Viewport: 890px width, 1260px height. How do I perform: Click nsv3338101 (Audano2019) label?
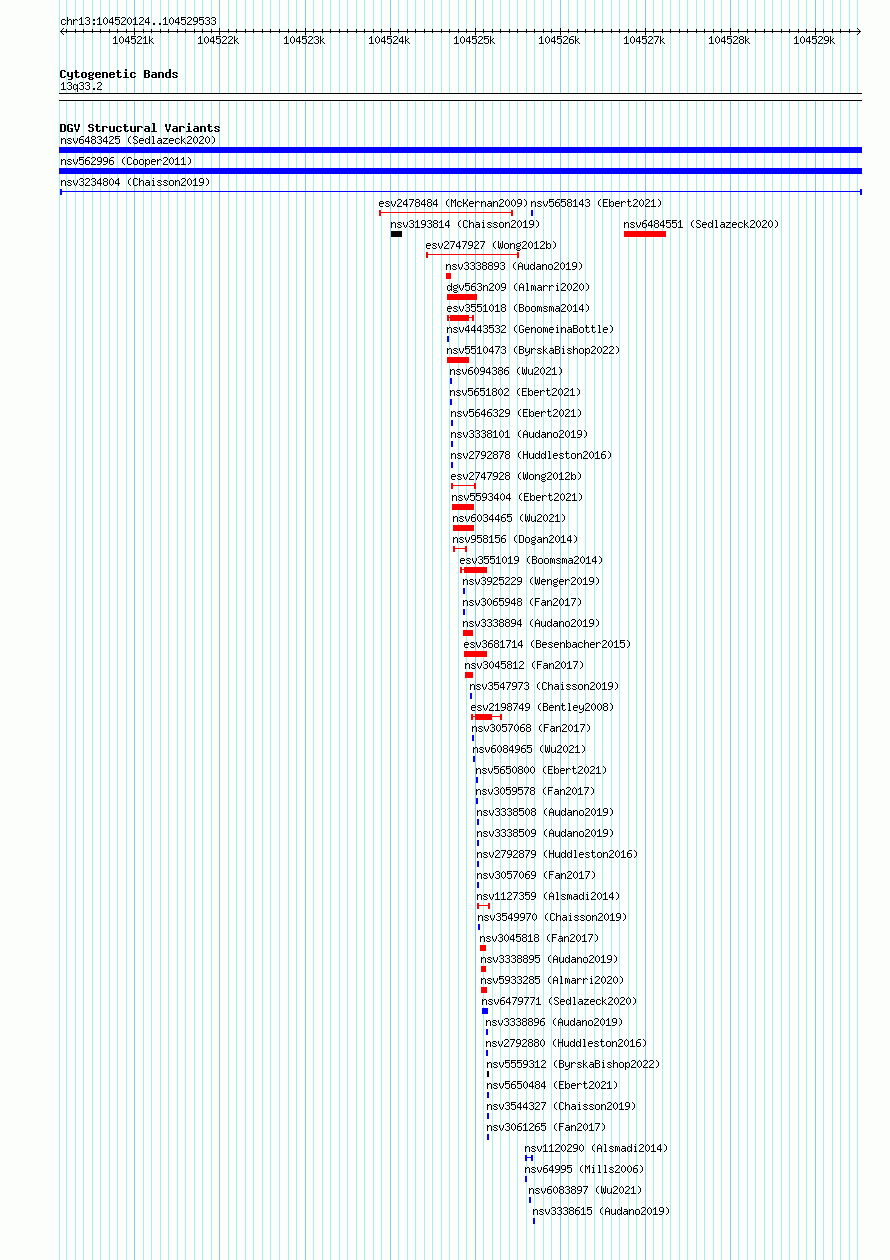pos(519,434)
